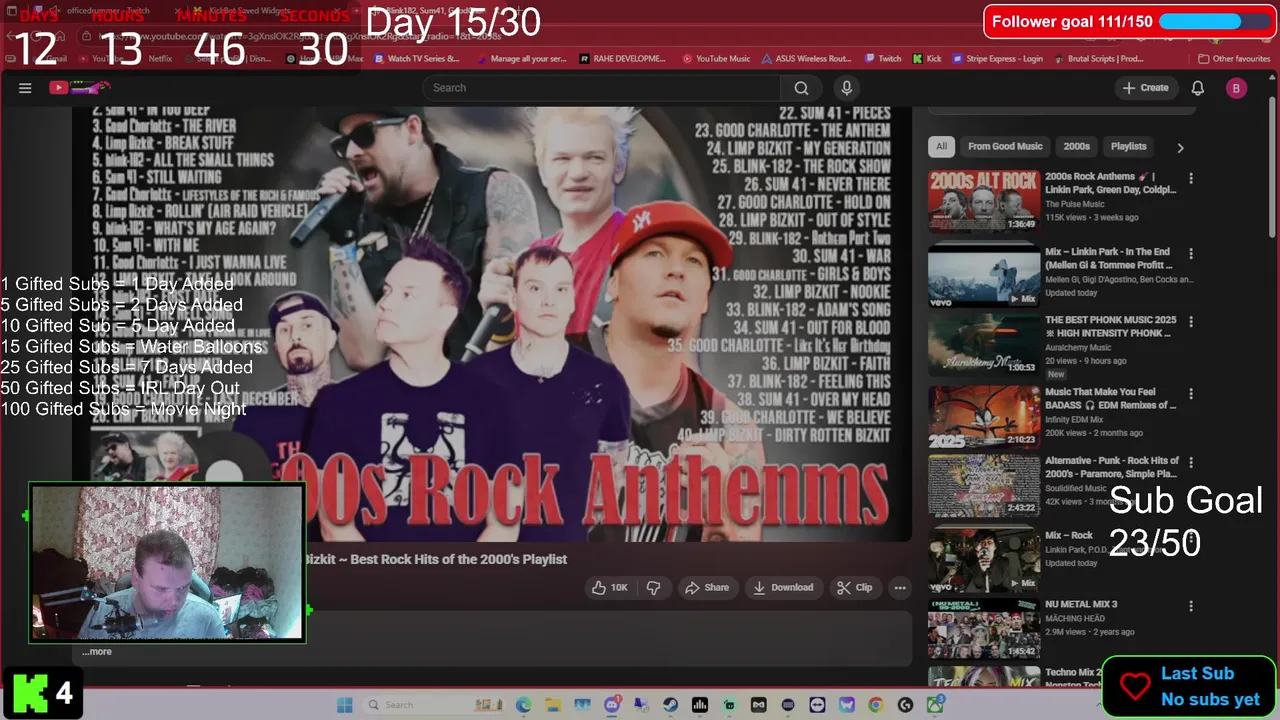Clip the video

pyautogui.click(x=855, y=587)
